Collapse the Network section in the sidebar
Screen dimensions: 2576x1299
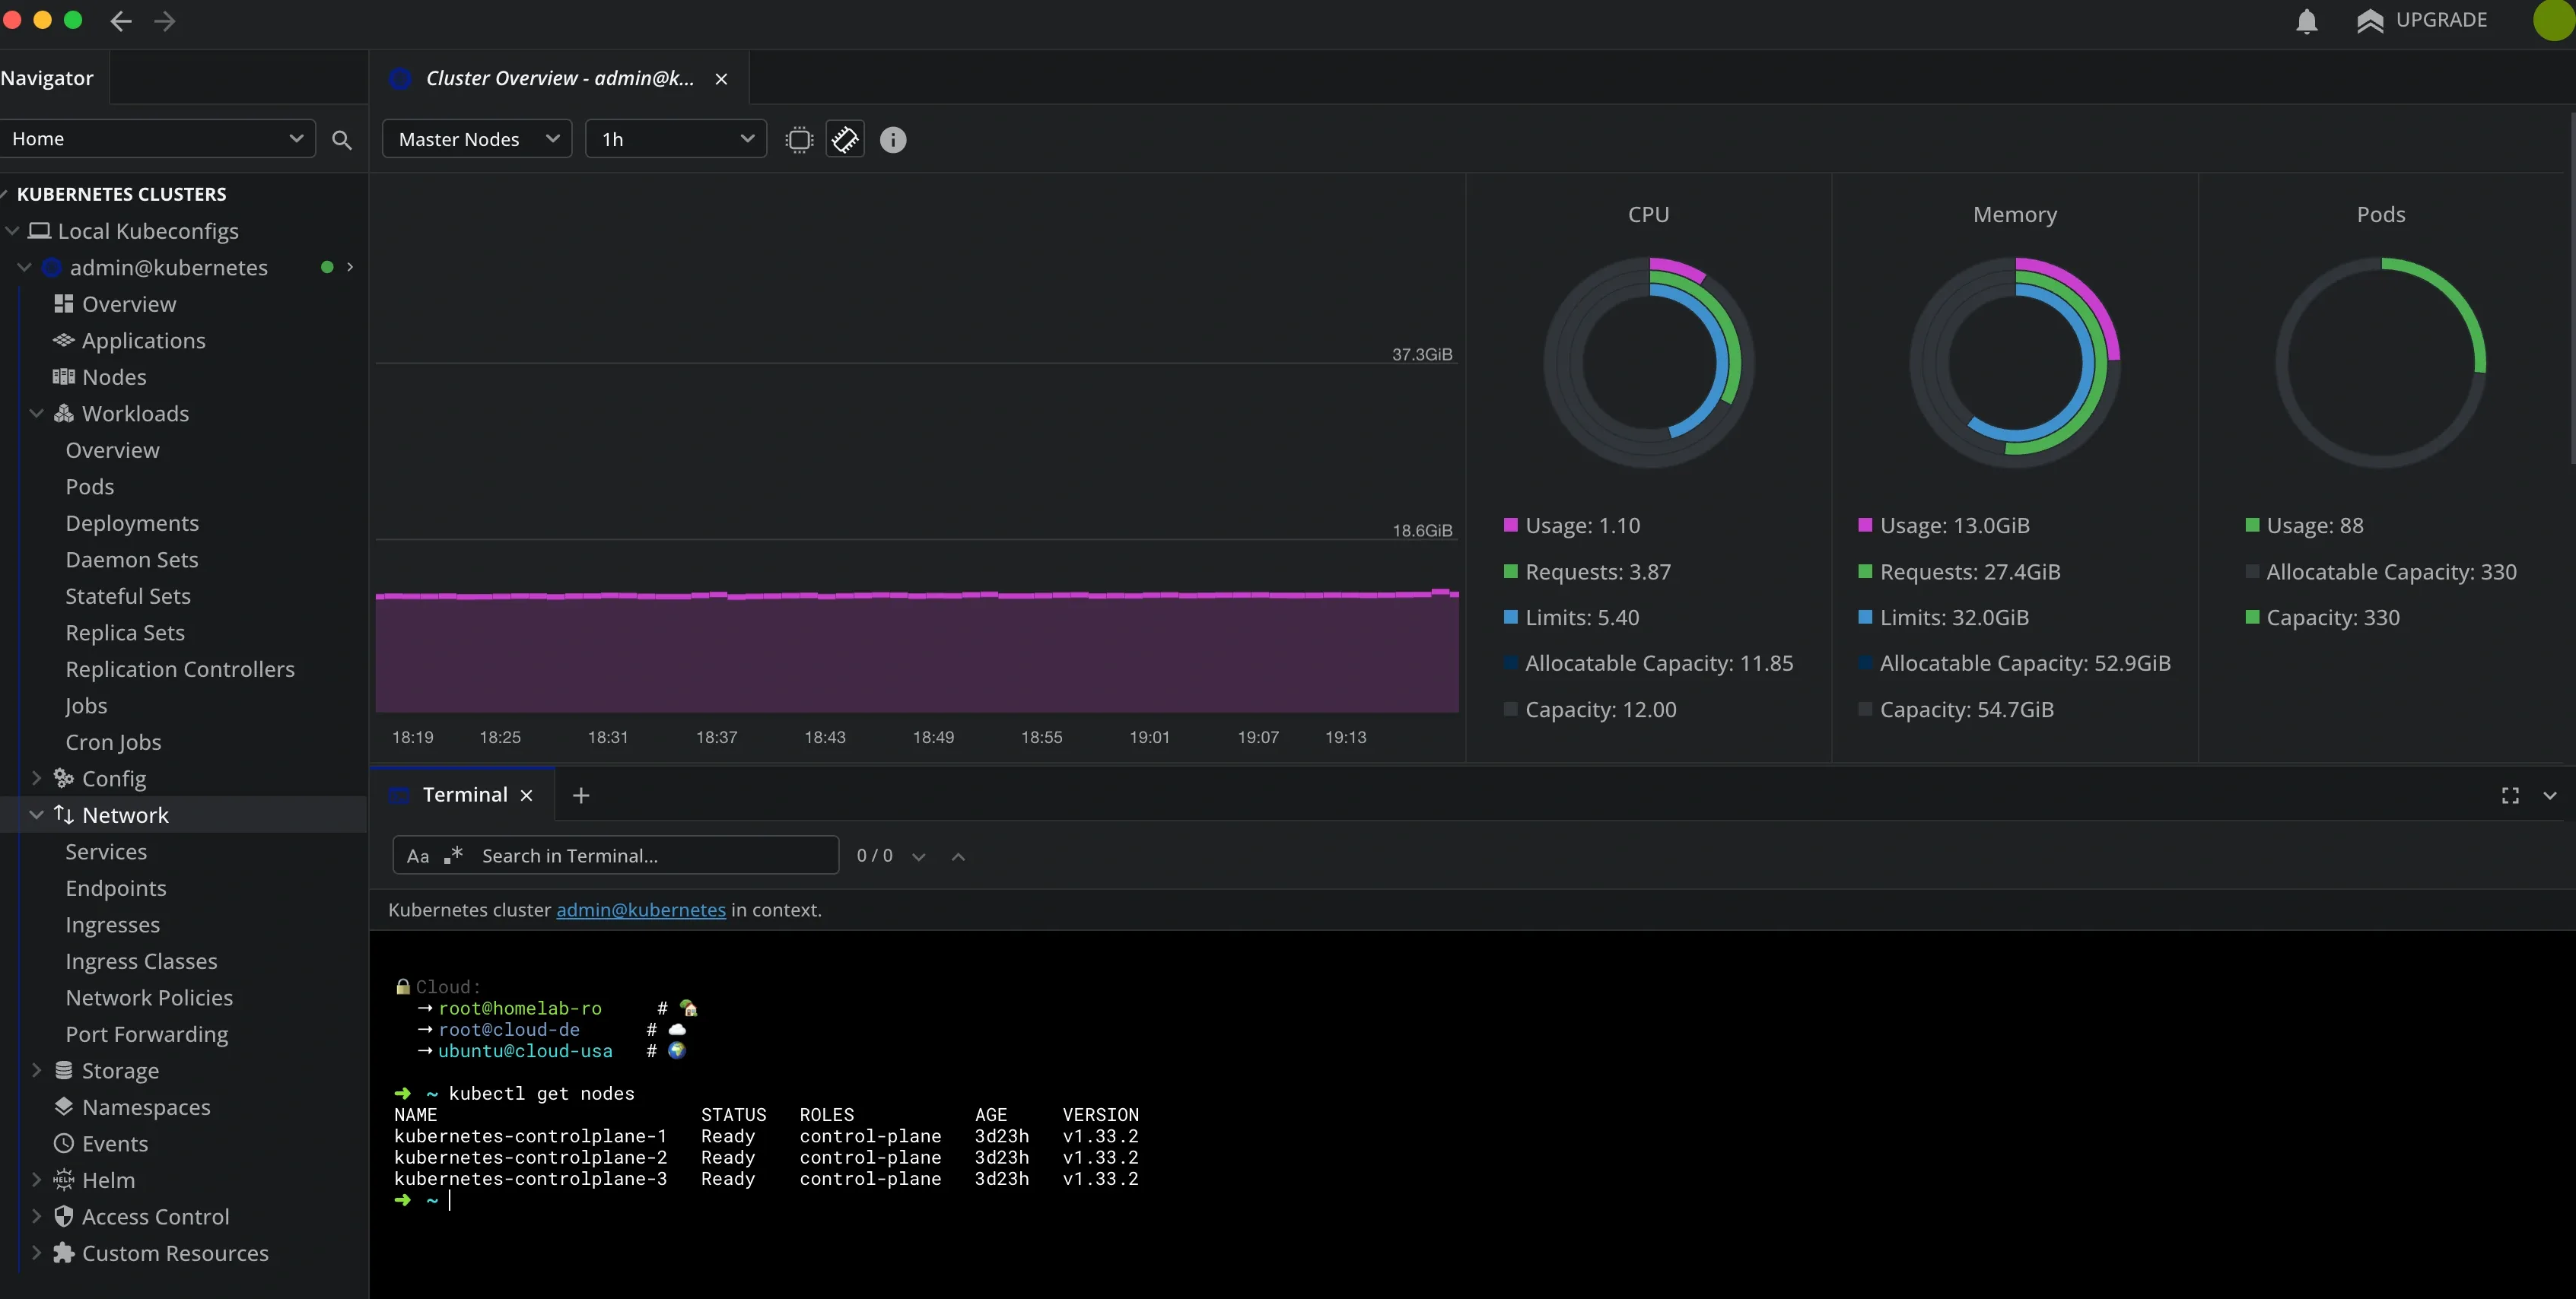tap(37, 815)
